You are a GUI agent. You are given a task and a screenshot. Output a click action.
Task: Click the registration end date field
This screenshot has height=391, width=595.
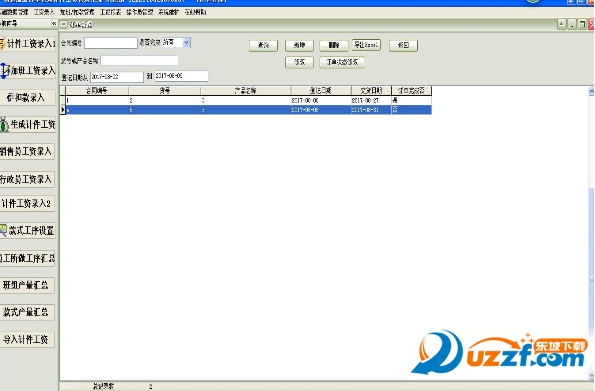pos(181,76)
